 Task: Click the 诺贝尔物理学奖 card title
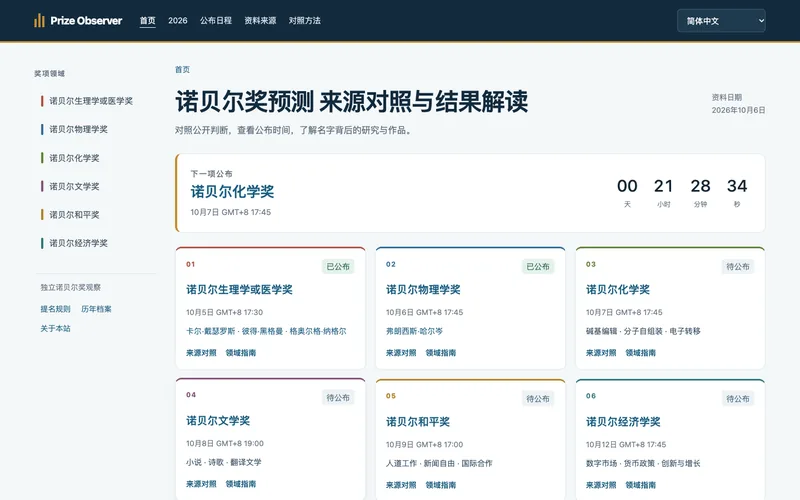423,290
